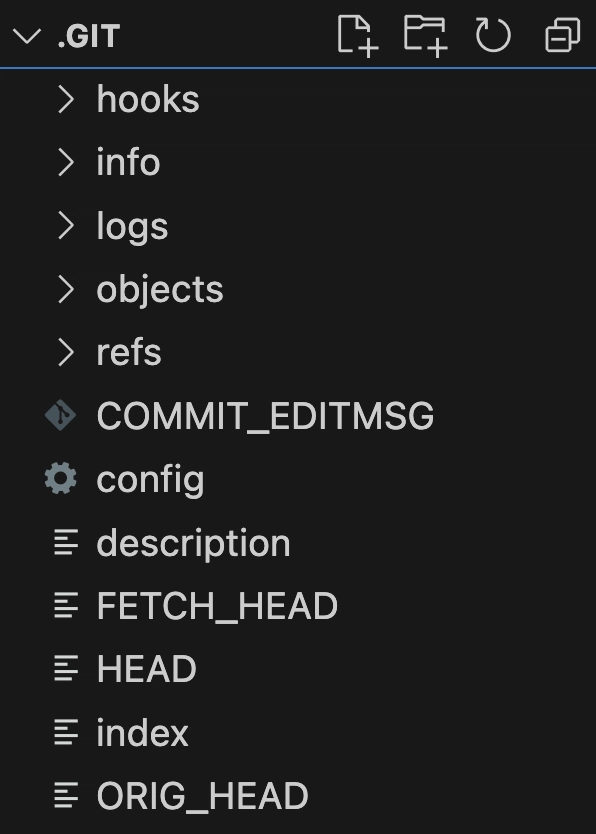Viewport: 596px width, 834px height.
Task: Expand the logs folder arrow
Action: tap(65, 226)
